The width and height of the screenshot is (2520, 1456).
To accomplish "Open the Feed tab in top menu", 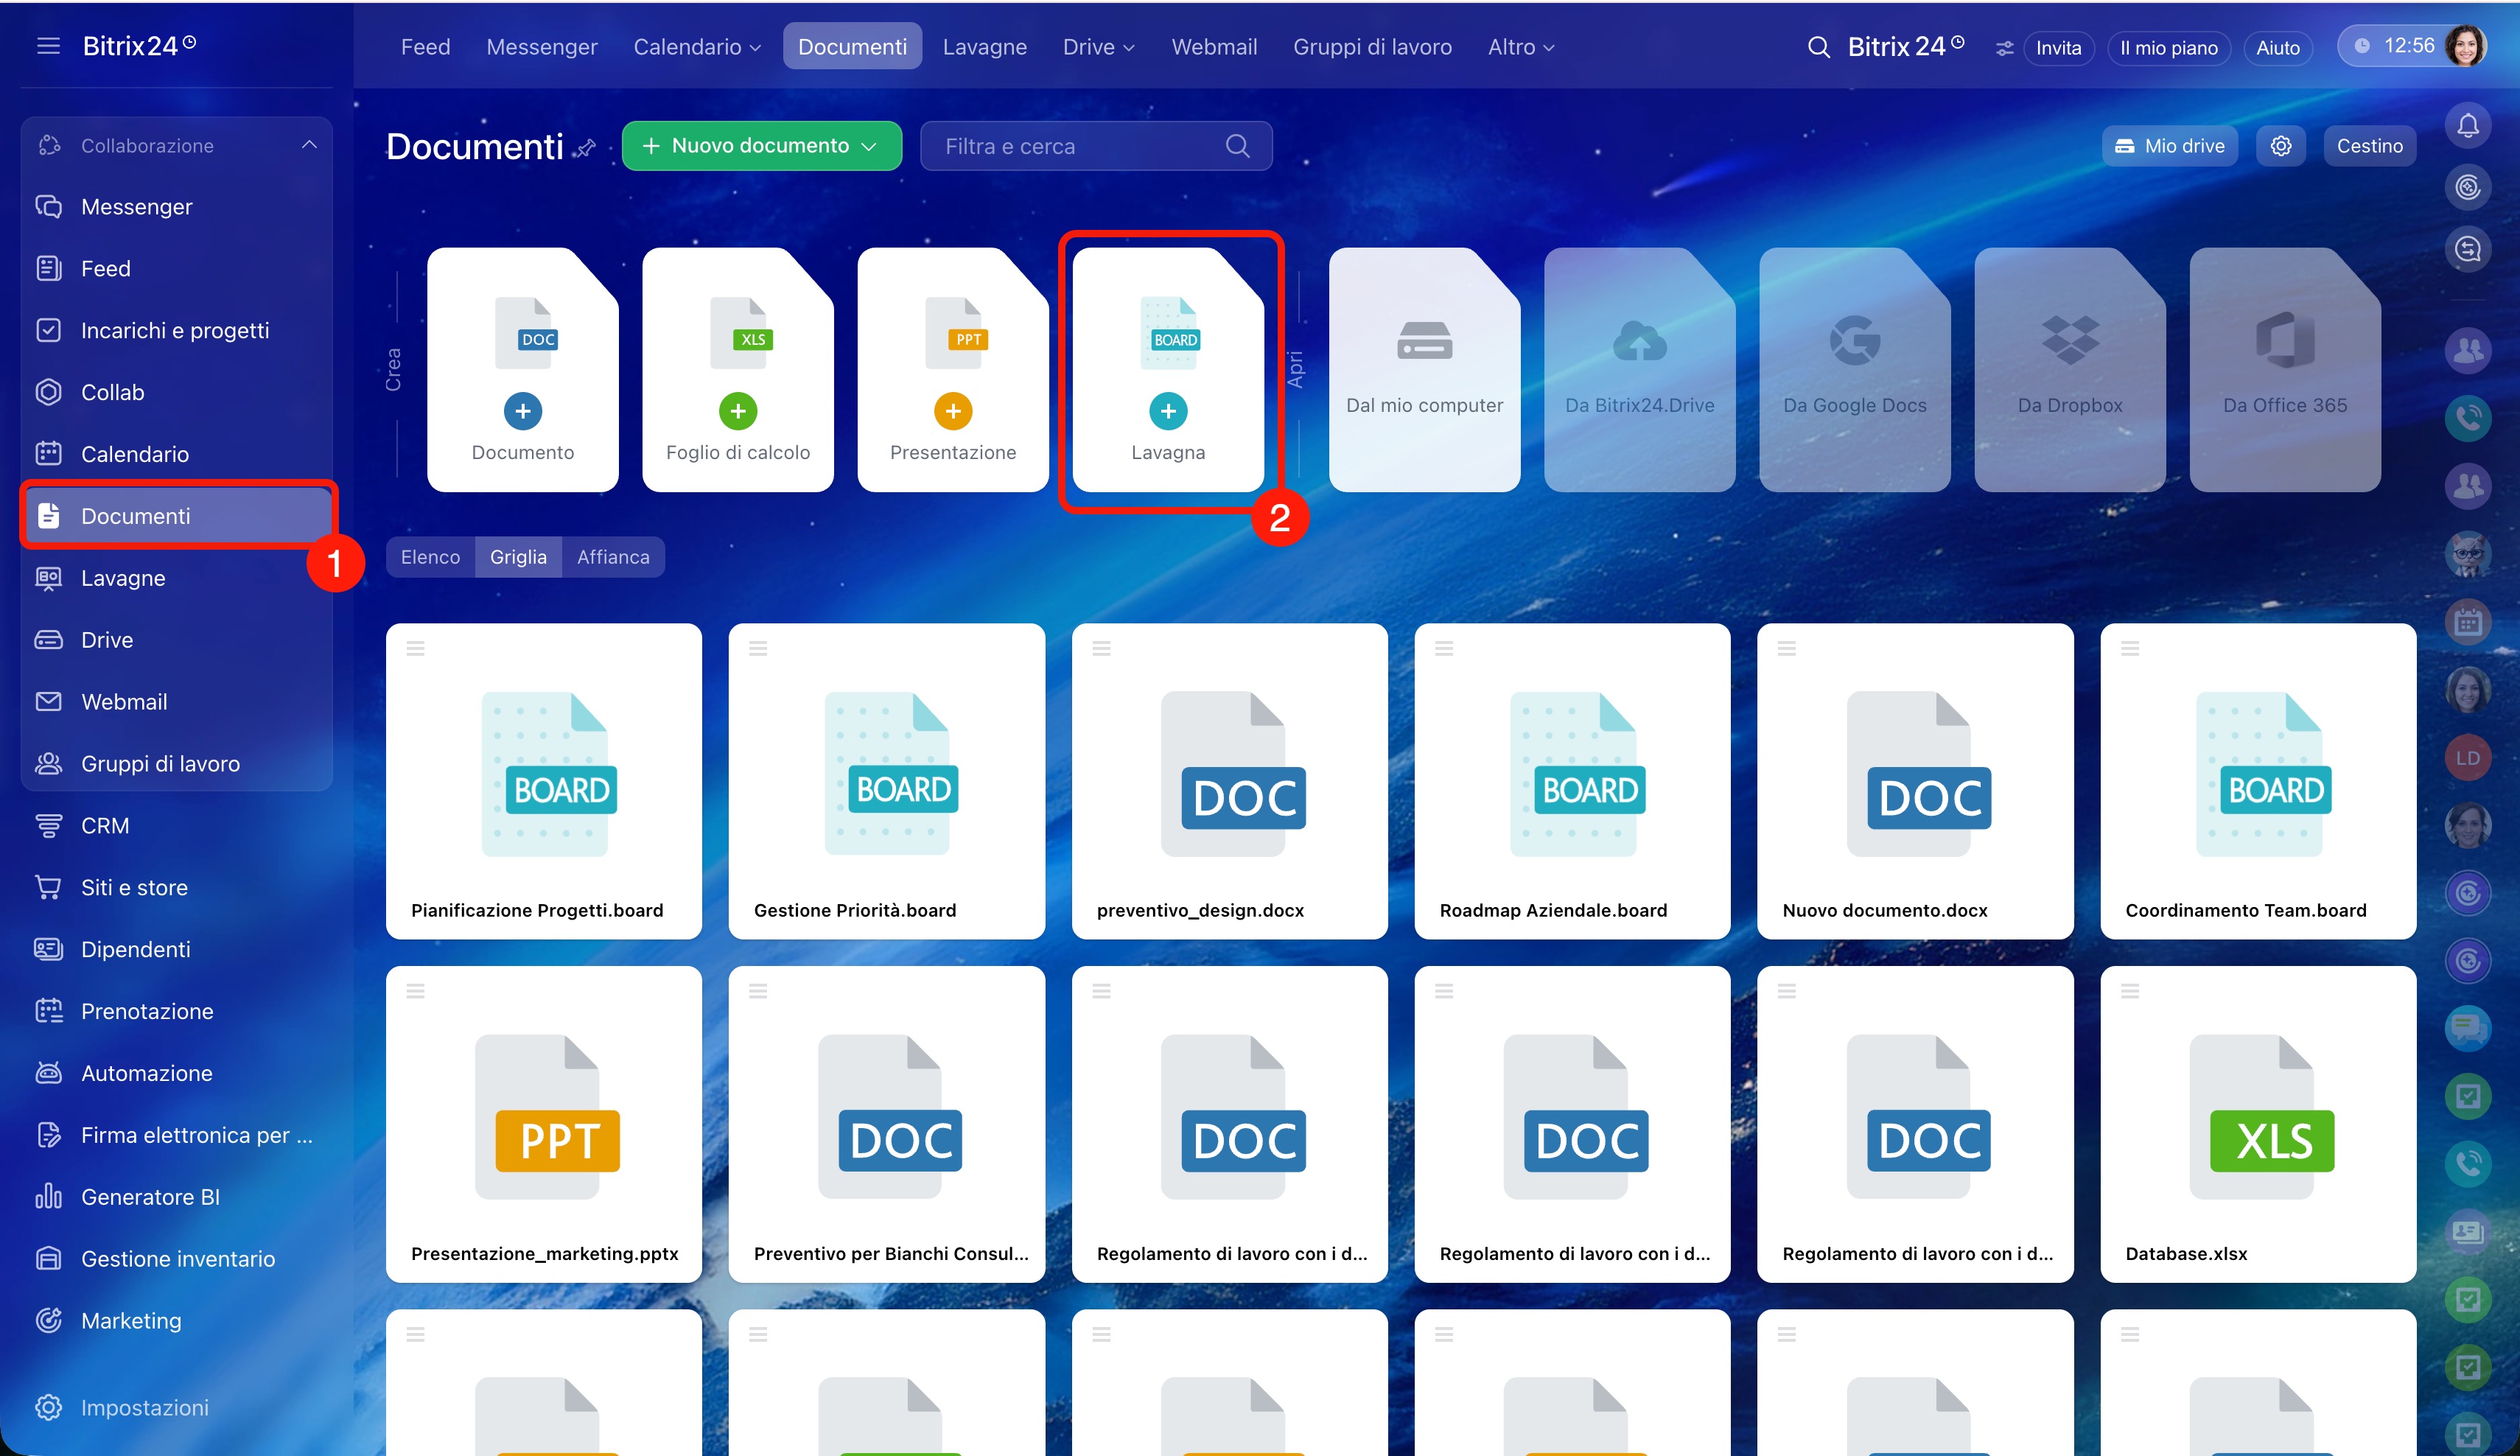I will click(425, 47).
